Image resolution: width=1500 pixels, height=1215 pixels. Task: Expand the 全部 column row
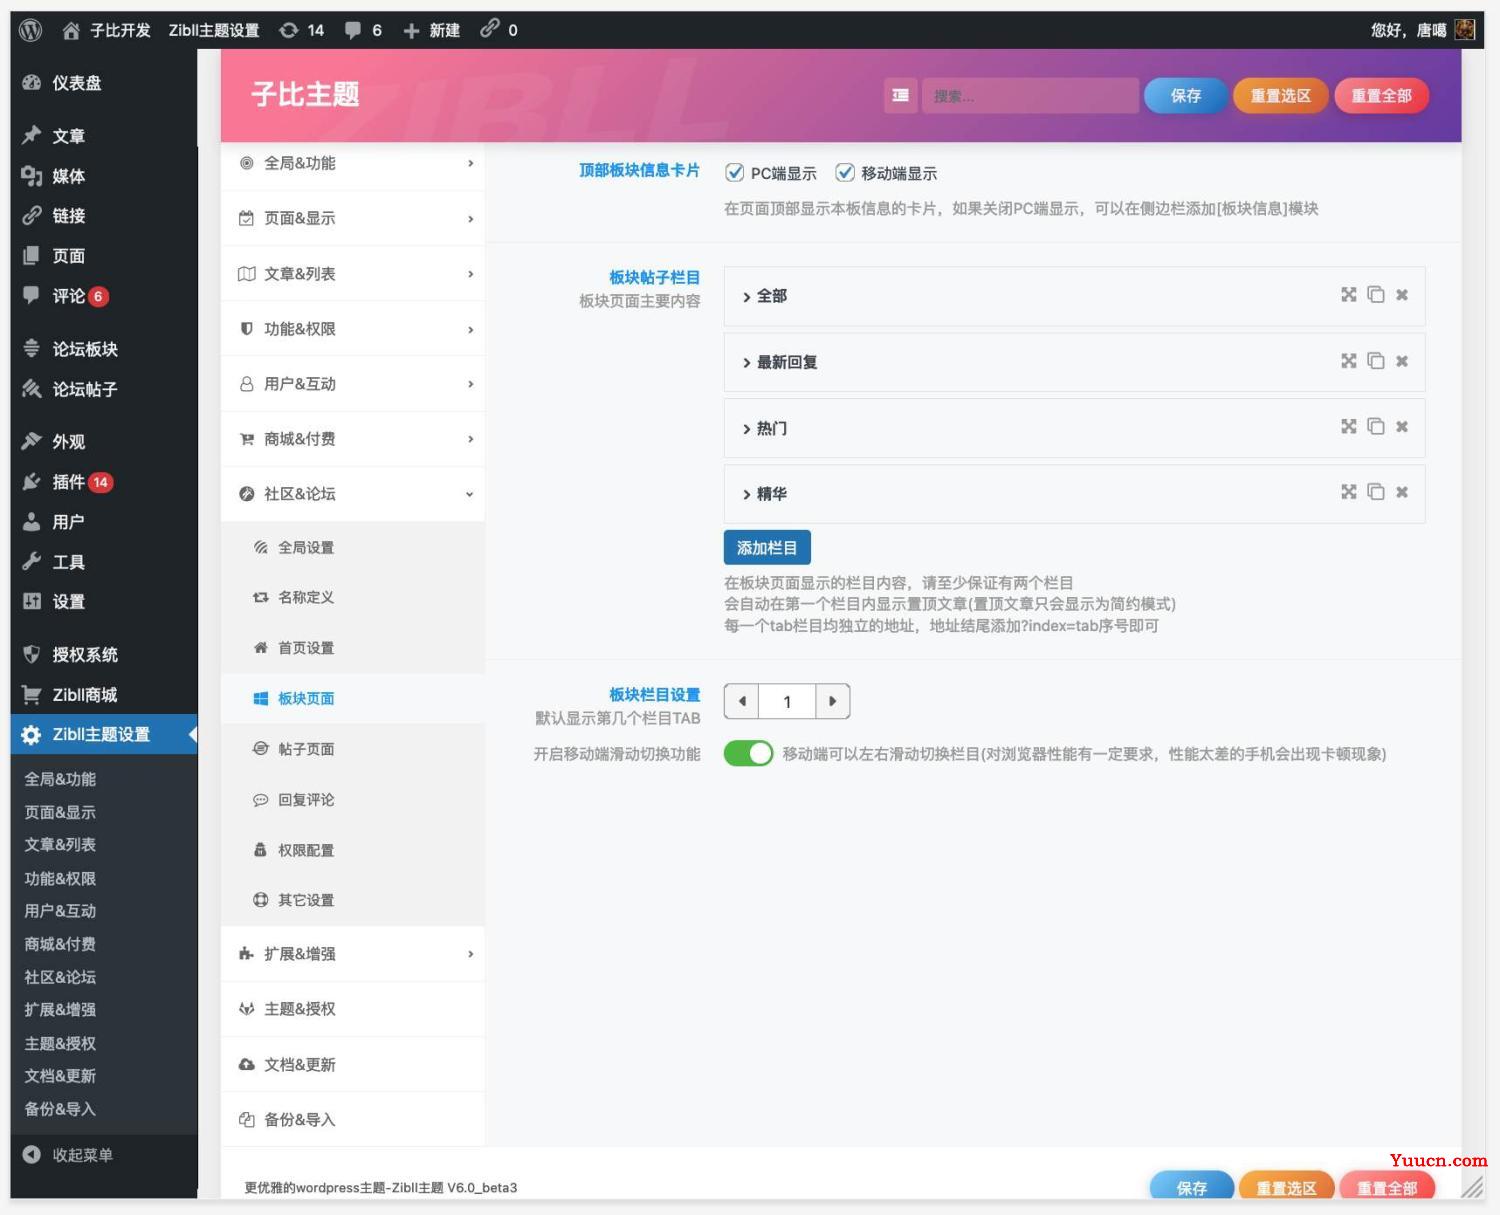[x=1075, y=296]
